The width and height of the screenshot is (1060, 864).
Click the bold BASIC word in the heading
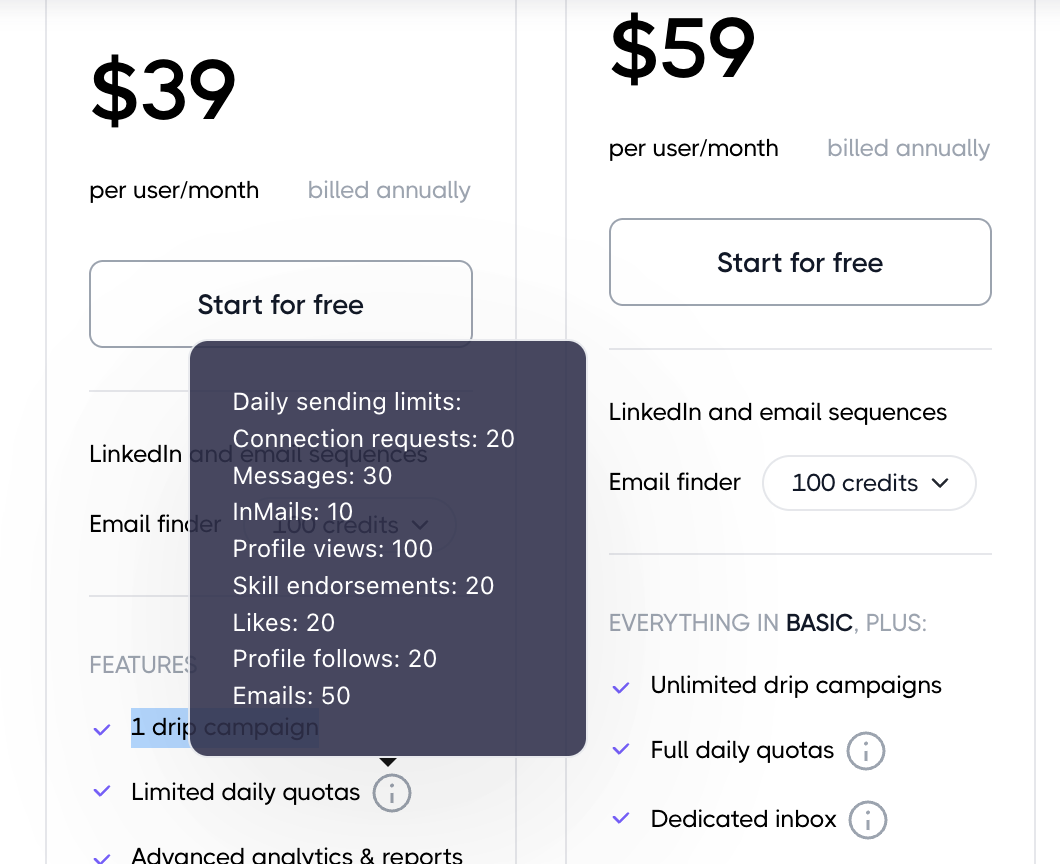[x=819, y=624]
